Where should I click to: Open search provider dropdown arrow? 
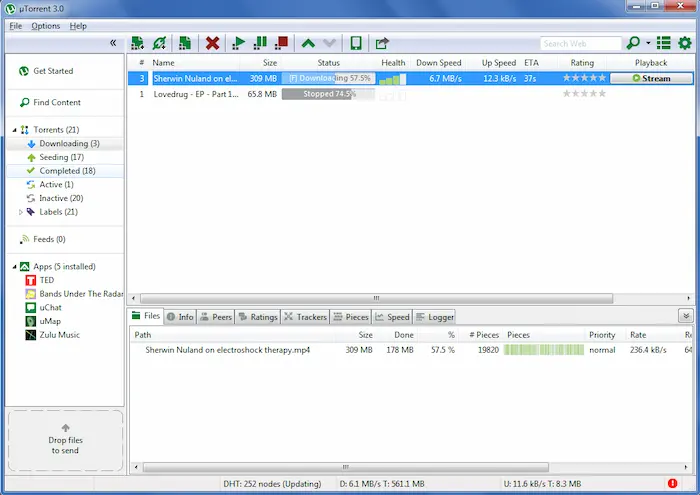648,43
